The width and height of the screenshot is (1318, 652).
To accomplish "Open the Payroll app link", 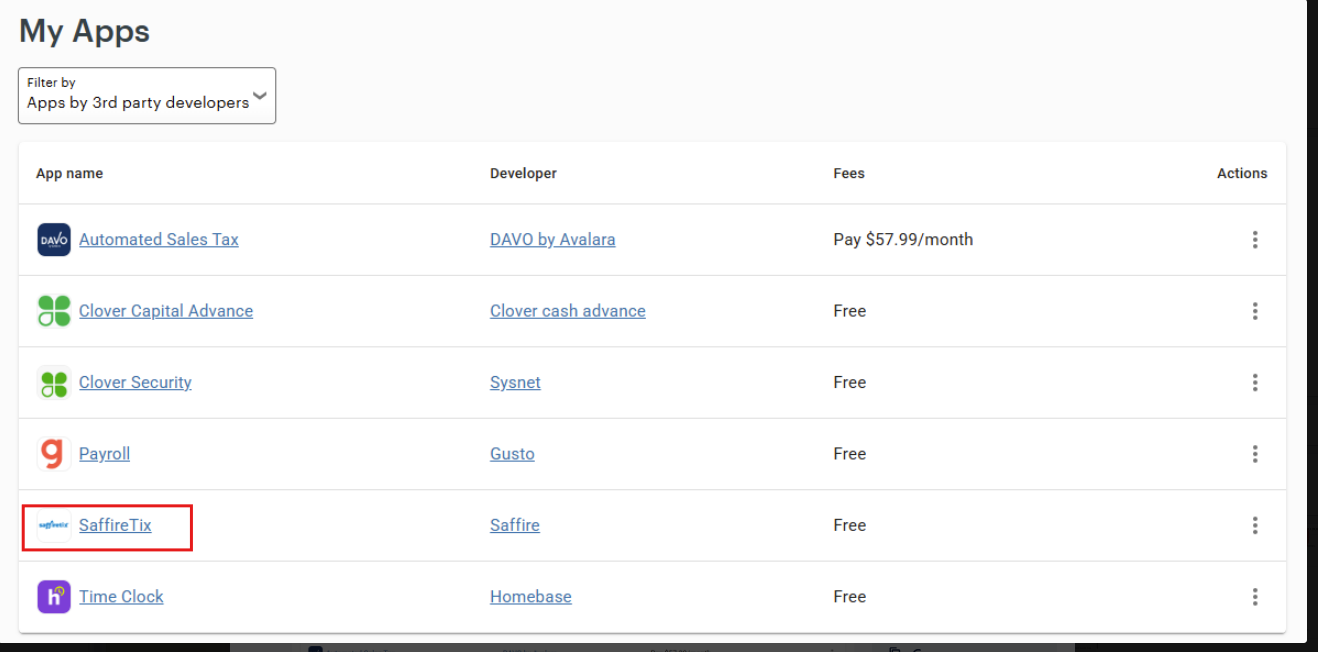I will [105, 454].
